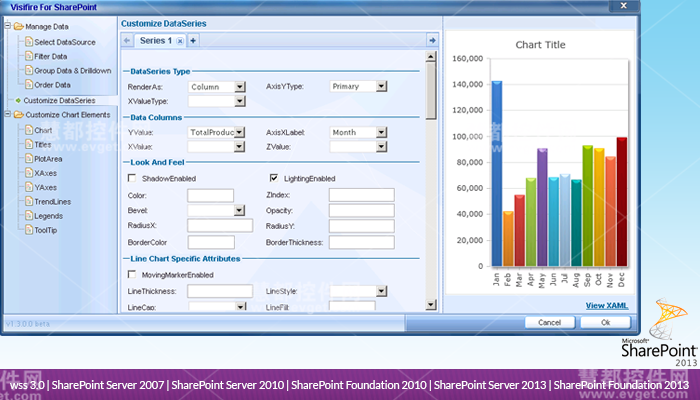Screen dimensions: 700x400
Task: Open the LineStyle dropdown
Action: pos(381,291)
